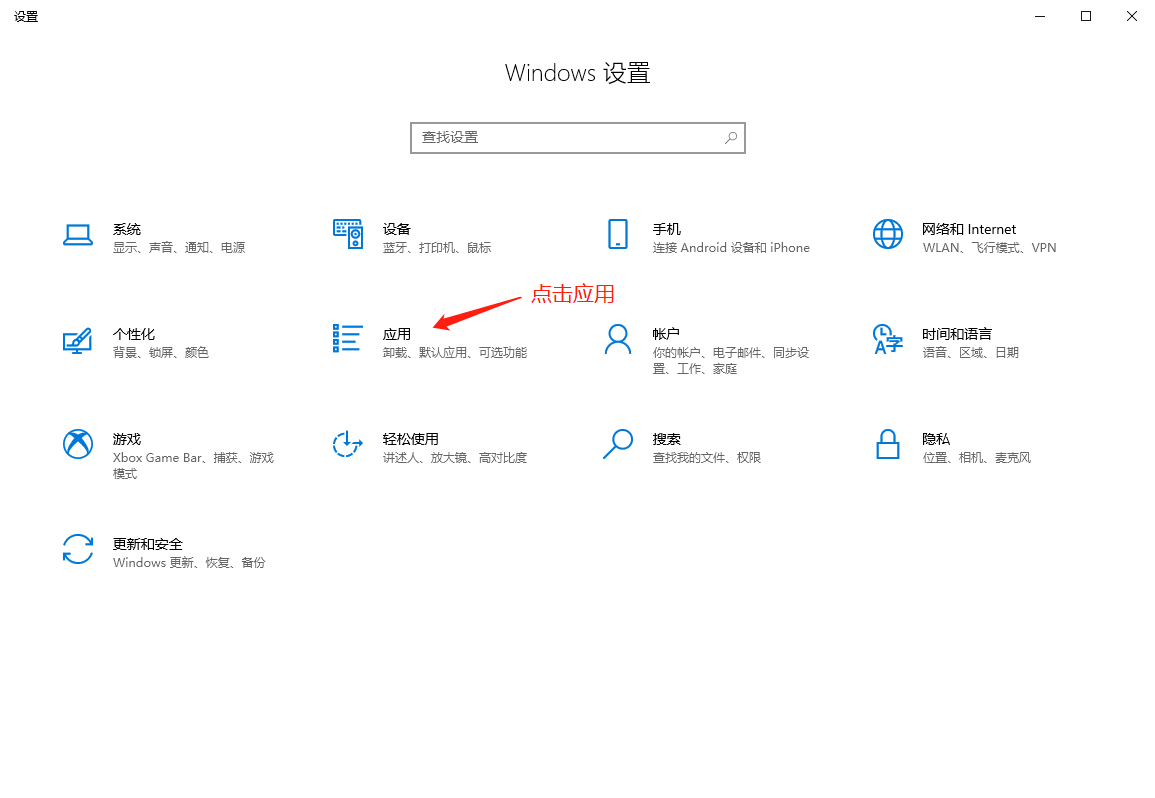Click text WLAN、飞行模式、VPN
The height and width of the screenshot is (798, 1155).
pos(989,248)
